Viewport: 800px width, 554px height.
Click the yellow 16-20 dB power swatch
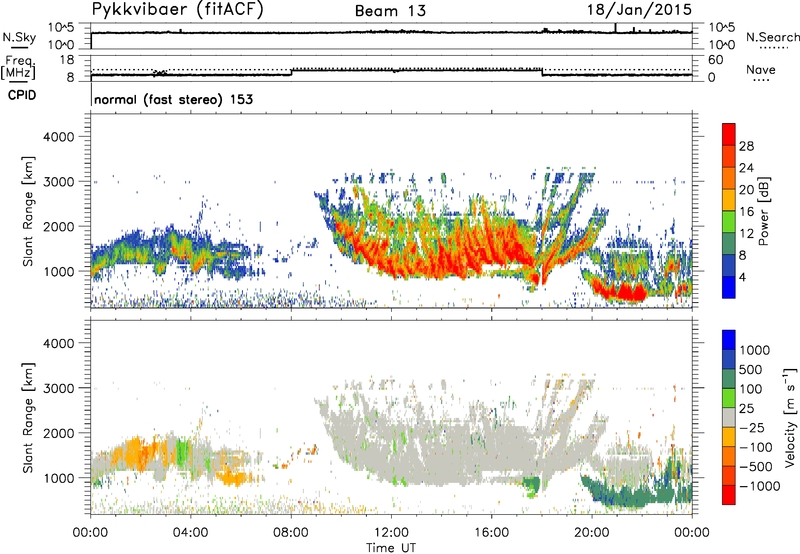(729, 199)
